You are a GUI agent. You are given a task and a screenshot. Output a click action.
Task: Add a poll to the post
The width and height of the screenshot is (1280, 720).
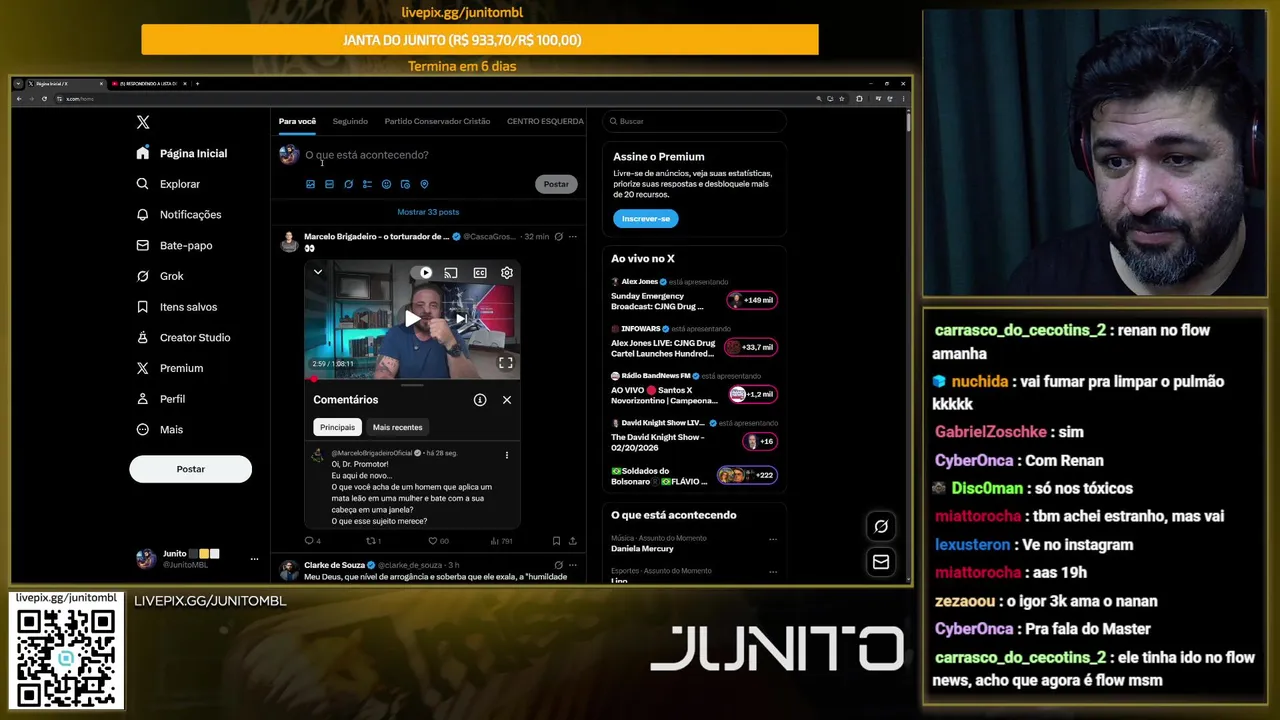pos(367,184)
